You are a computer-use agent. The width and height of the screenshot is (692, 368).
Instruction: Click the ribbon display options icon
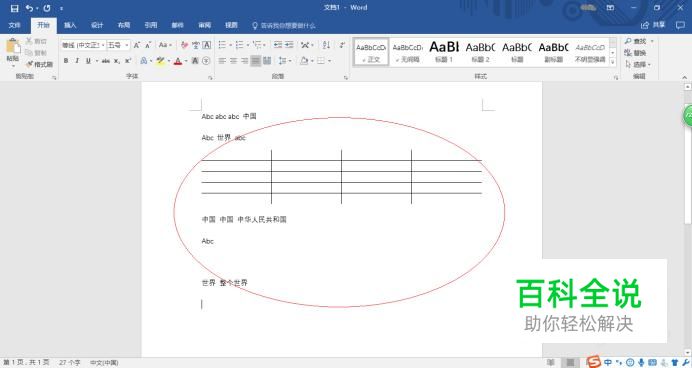pos(610,8)
